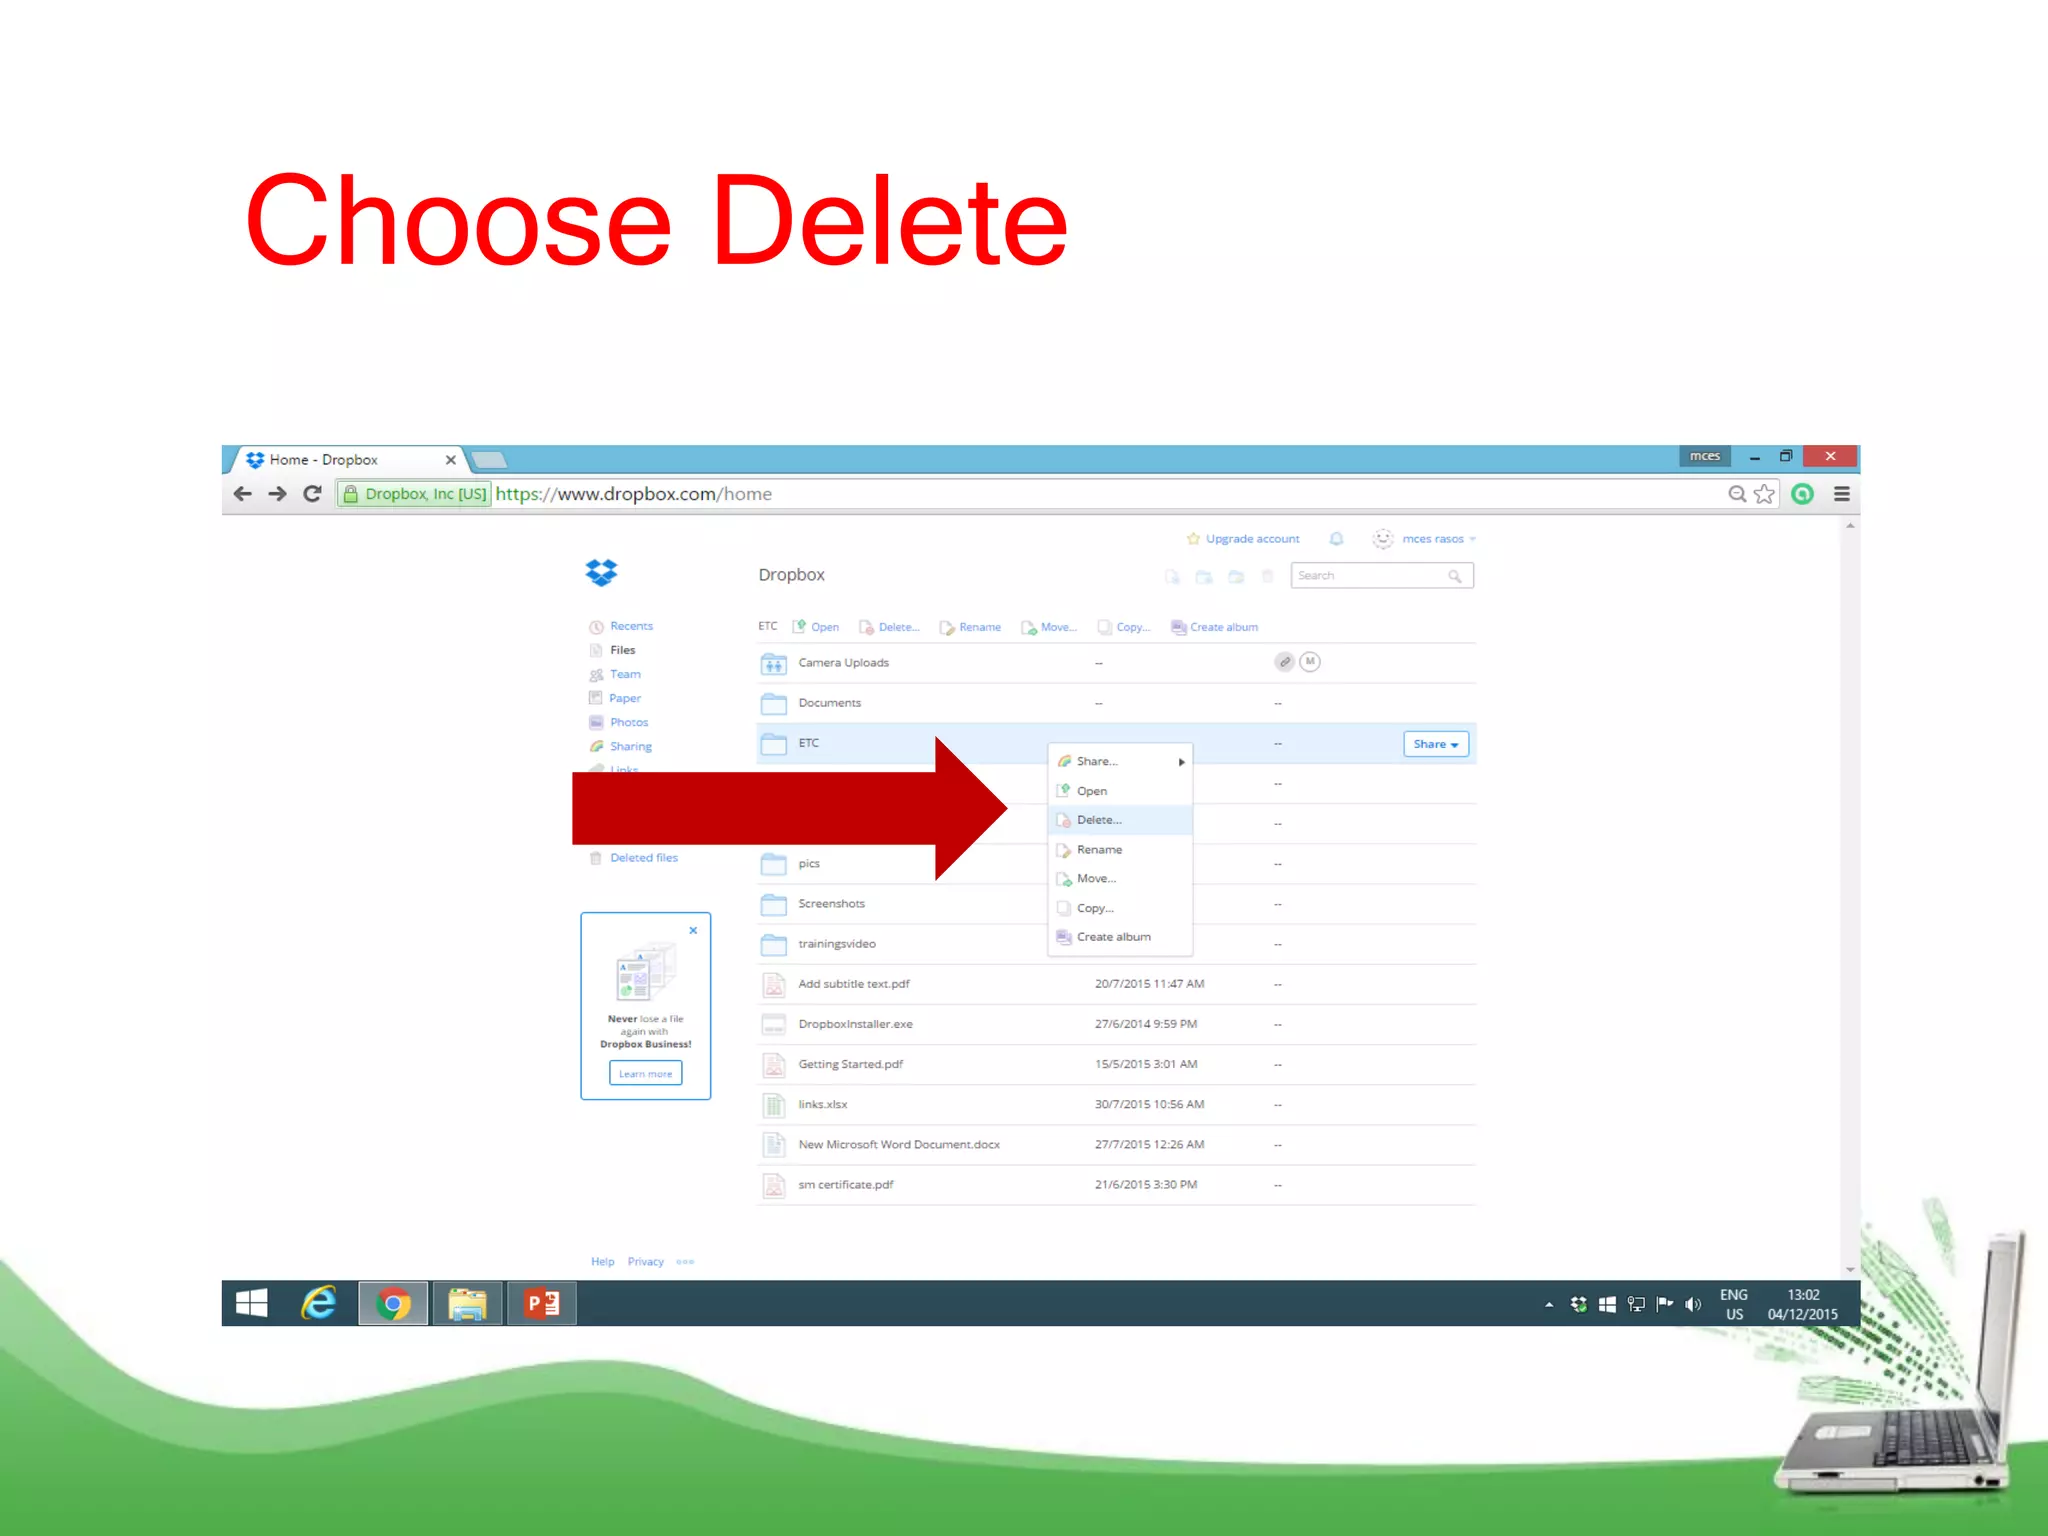Image resolution: width=2048 pixels, height=1536 pixels.
Task: Choose Delete in the context menu
Action: click(1121, 820)
